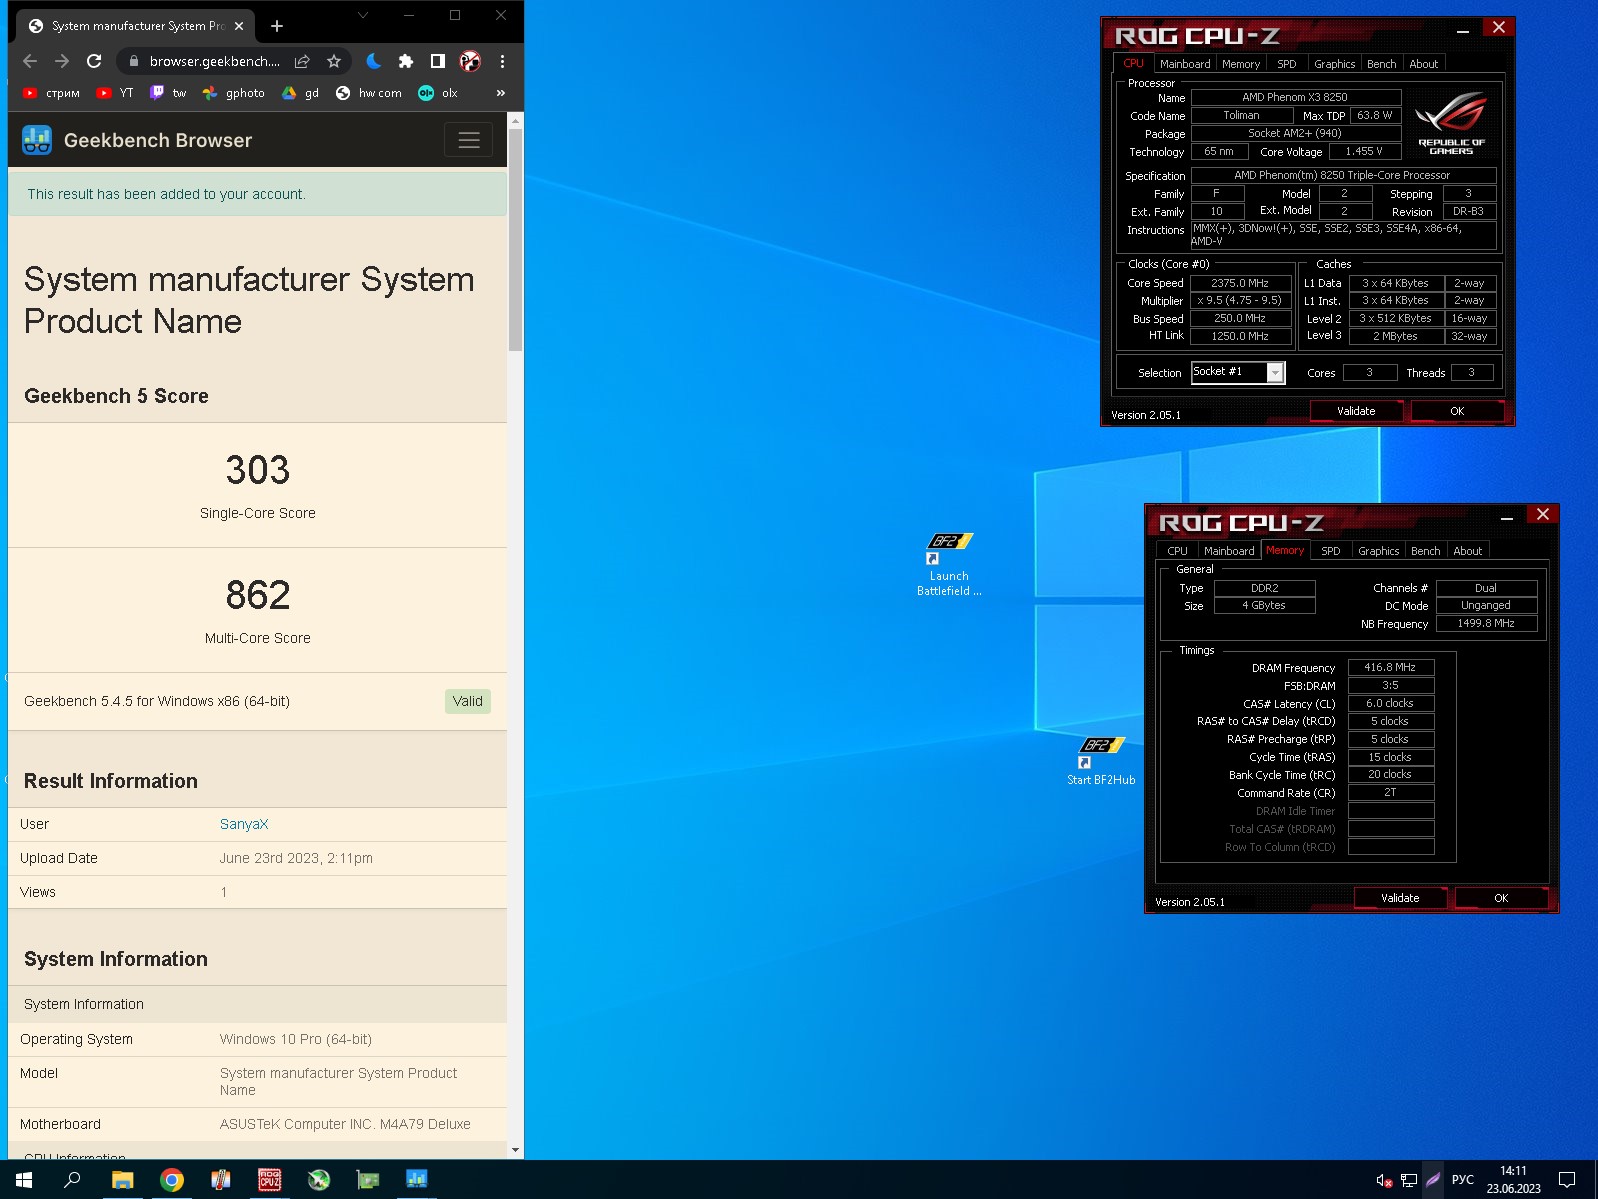Open the Windows Start menu

pos(24,1180)
